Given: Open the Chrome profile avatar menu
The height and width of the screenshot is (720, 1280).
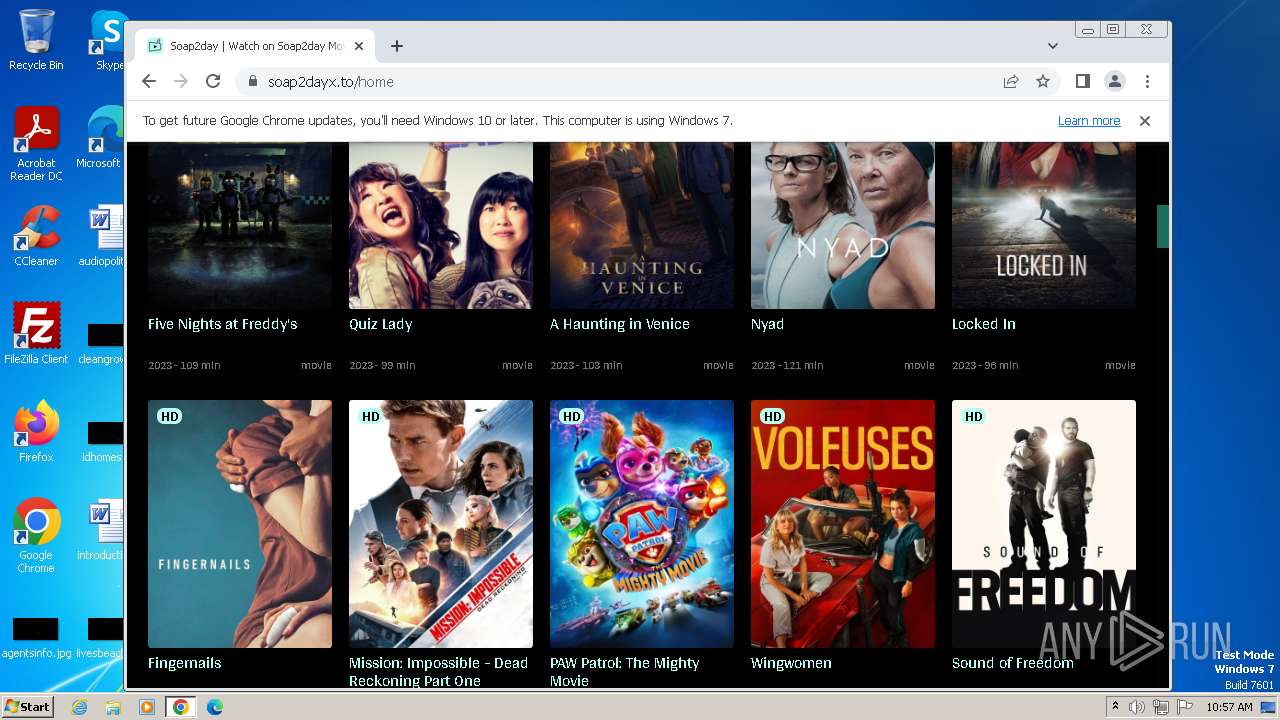Looking at the screenshot, I should [x=1115, y=82].
